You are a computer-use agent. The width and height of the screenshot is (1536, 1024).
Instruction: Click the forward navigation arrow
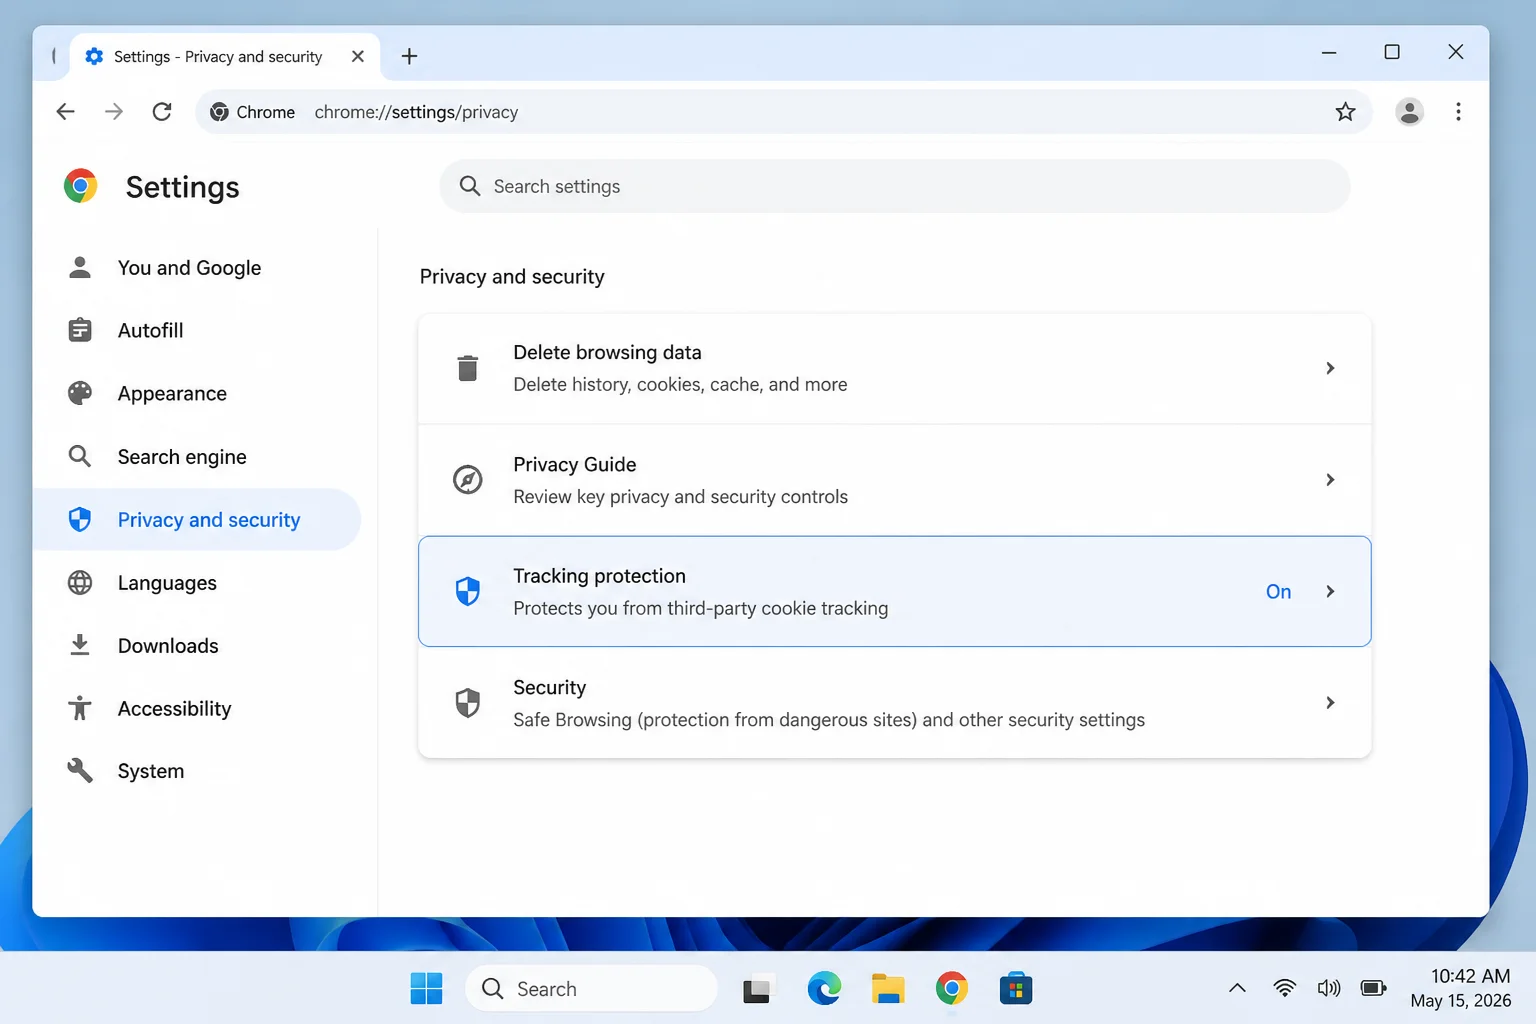114,112
